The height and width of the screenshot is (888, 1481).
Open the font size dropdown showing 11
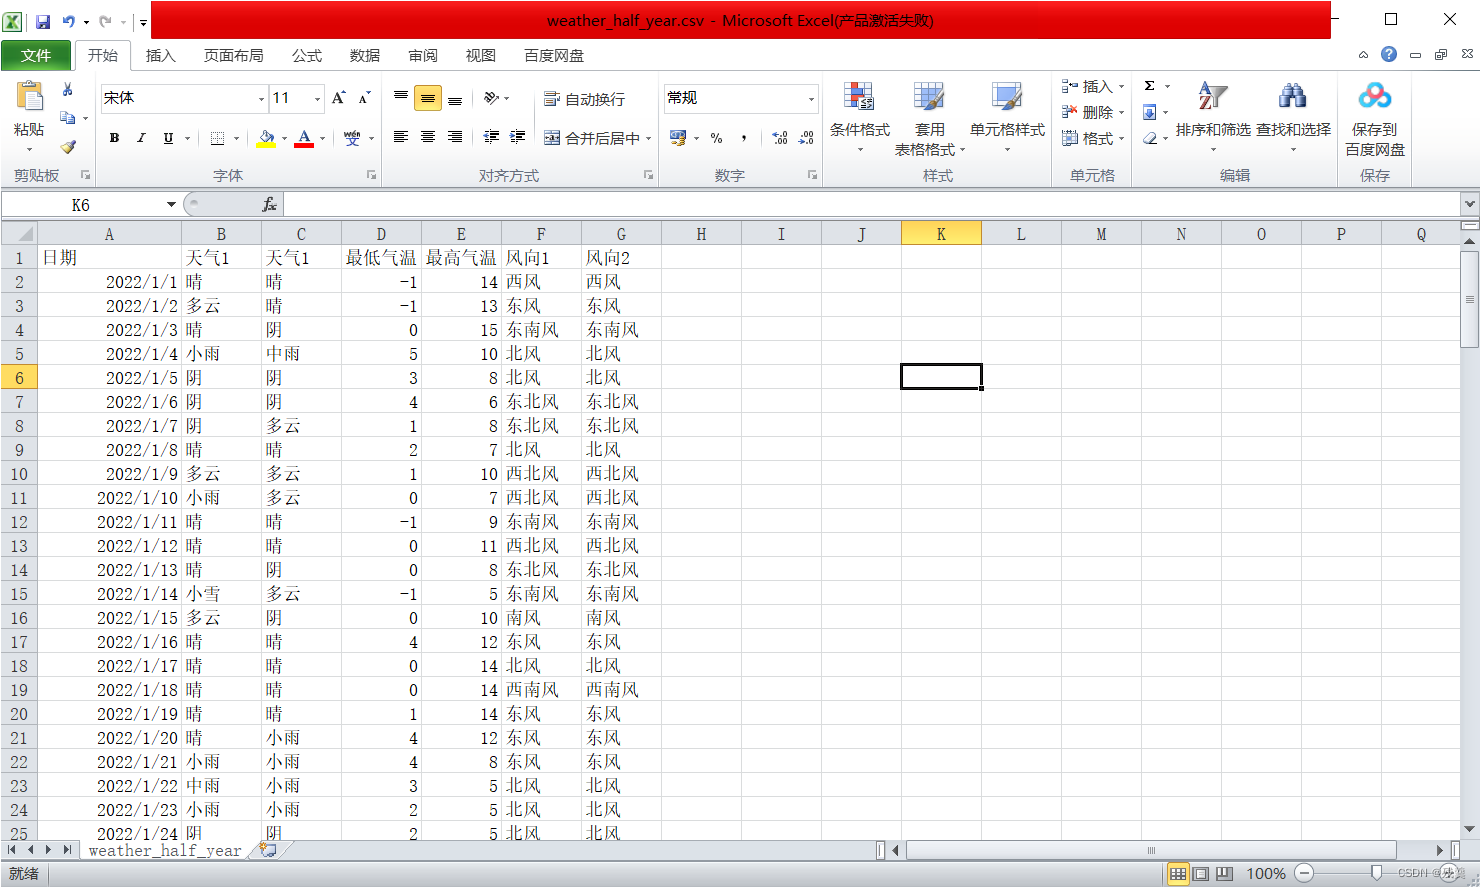[x=318, y=98]
